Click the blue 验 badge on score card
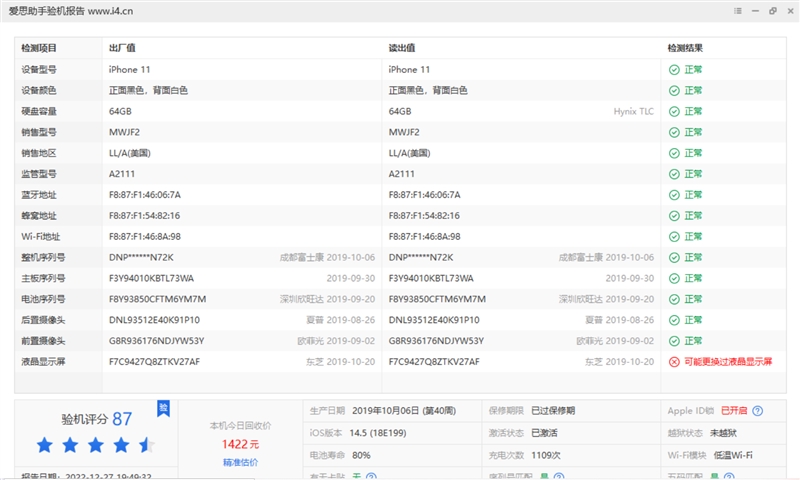800x480 pixels. coord(162,407)
